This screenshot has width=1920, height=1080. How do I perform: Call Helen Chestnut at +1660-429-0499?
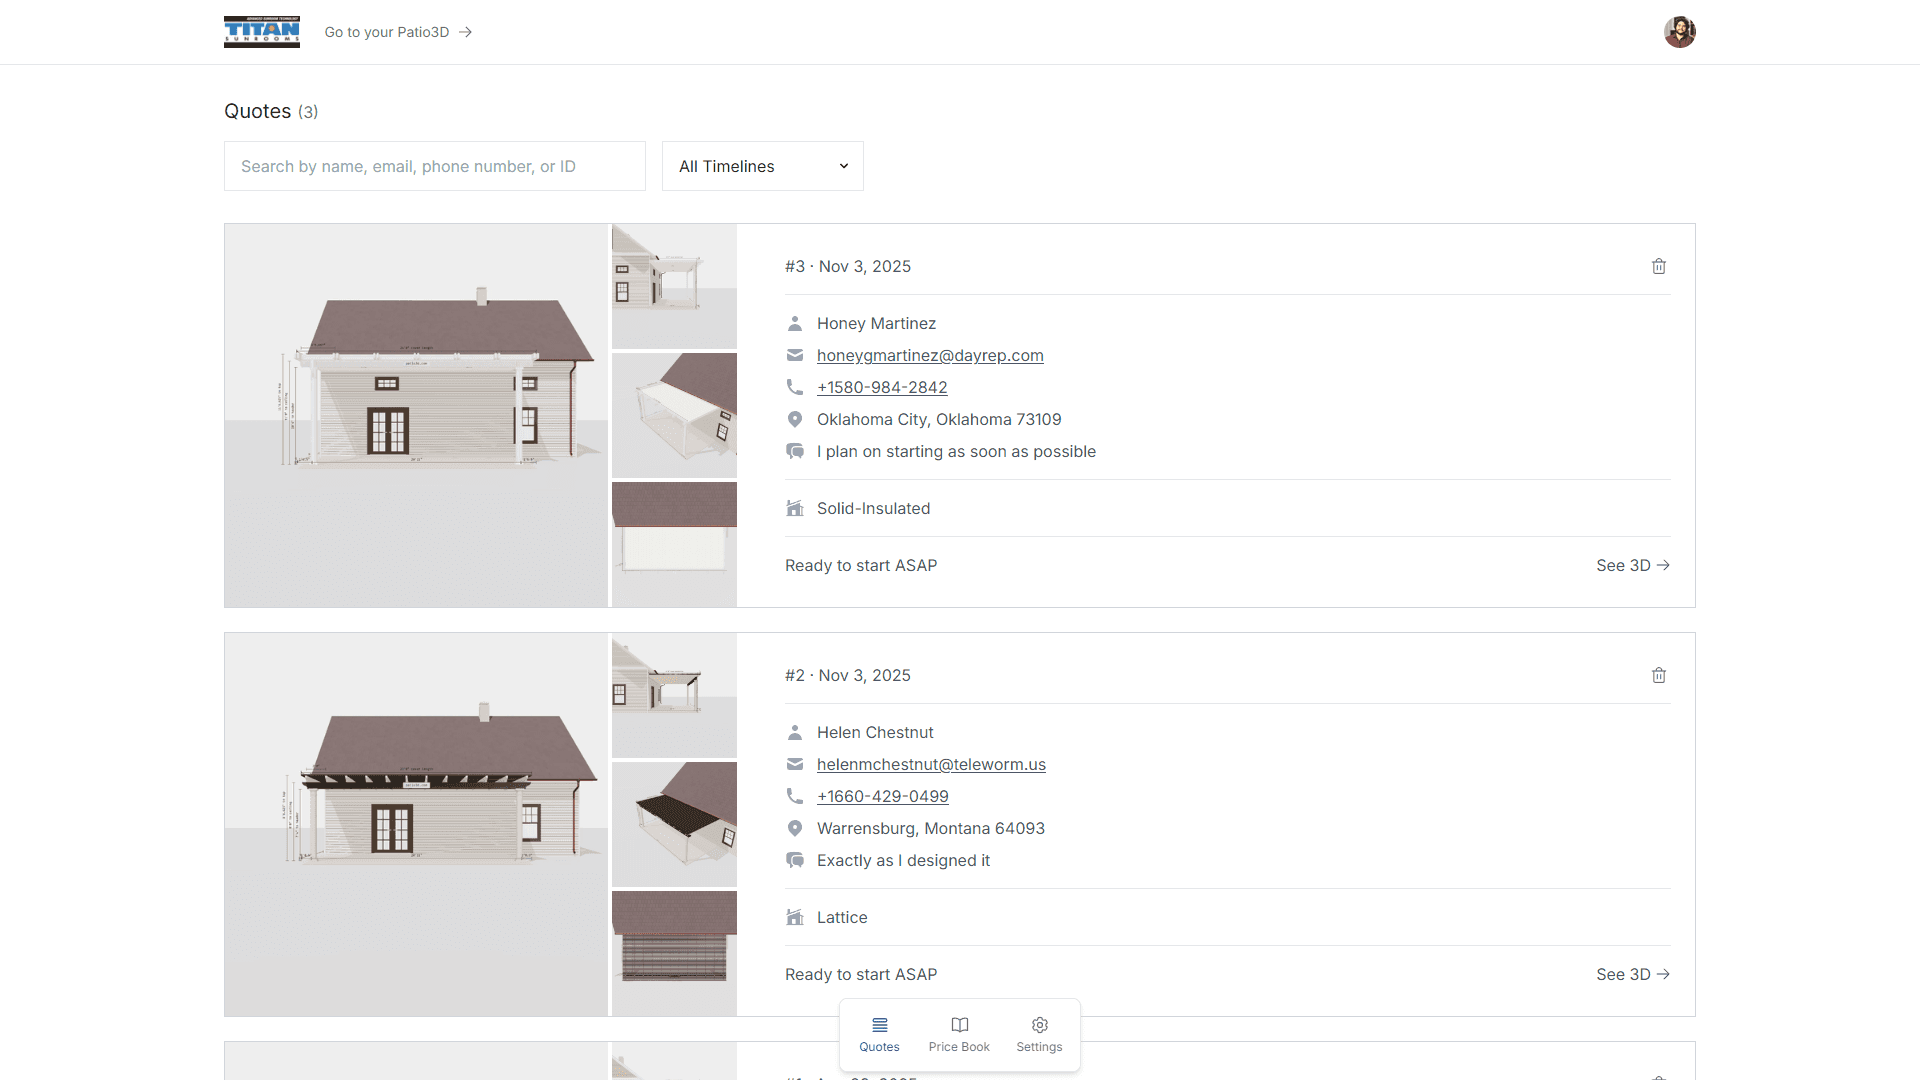[882, 796]
